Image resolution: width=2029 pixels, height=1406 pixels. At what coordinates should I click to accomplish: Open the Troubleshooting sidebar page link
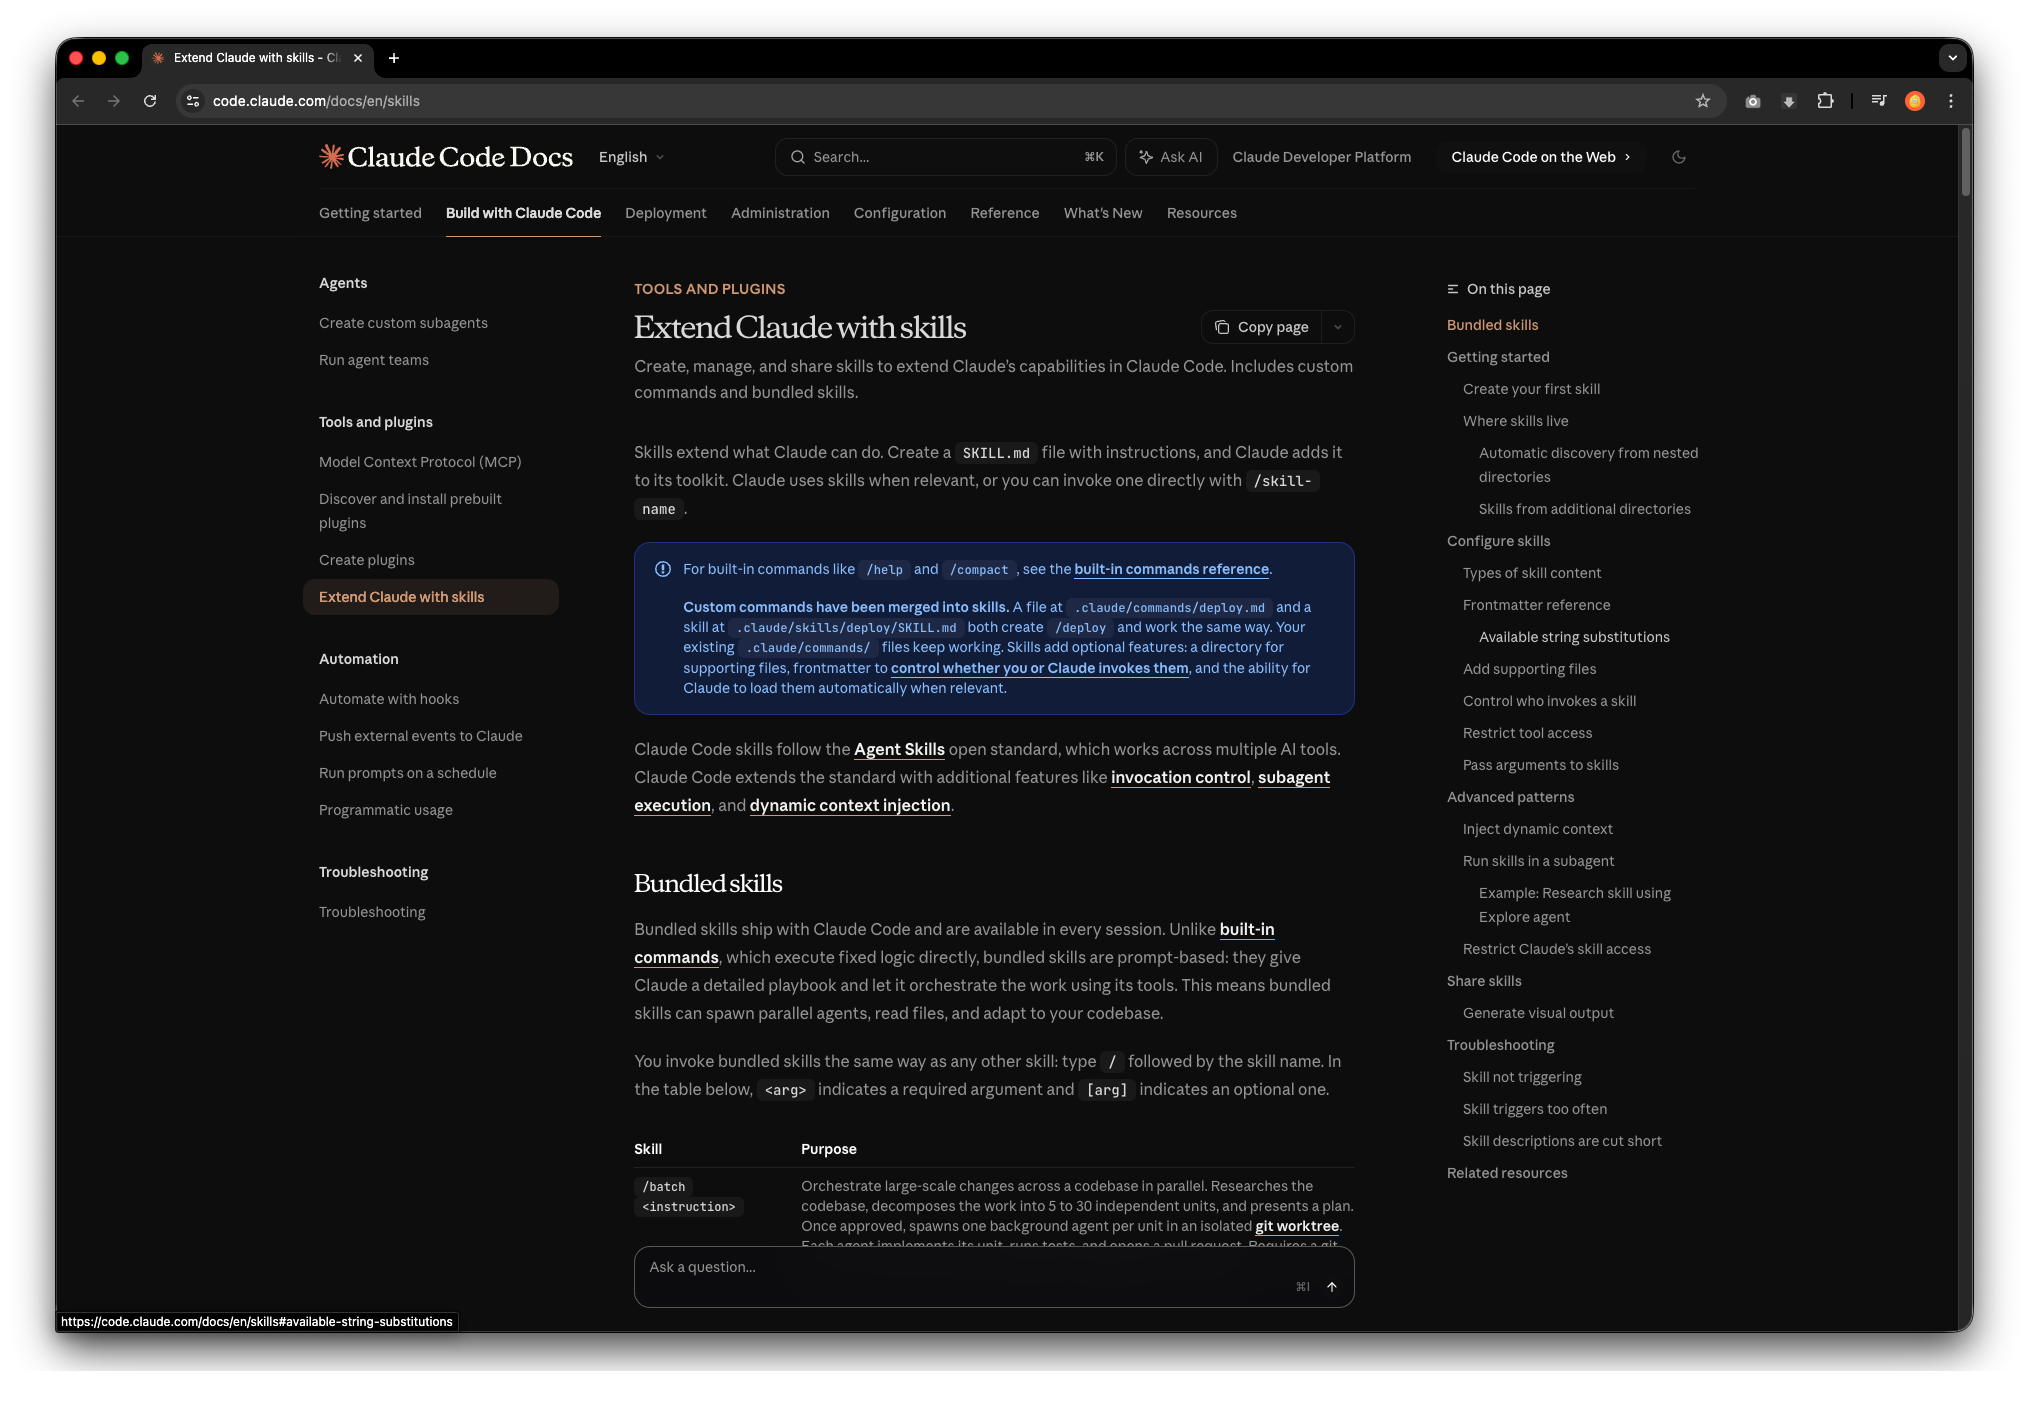coord(372,912)
